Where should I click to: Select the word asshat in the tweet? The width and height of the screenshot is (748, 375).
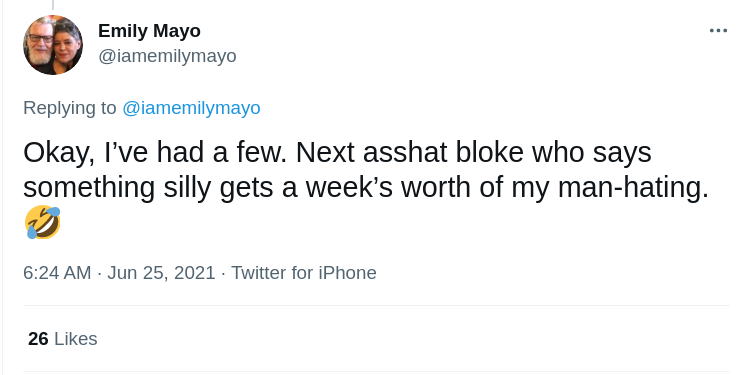click(x=405, y=153)
